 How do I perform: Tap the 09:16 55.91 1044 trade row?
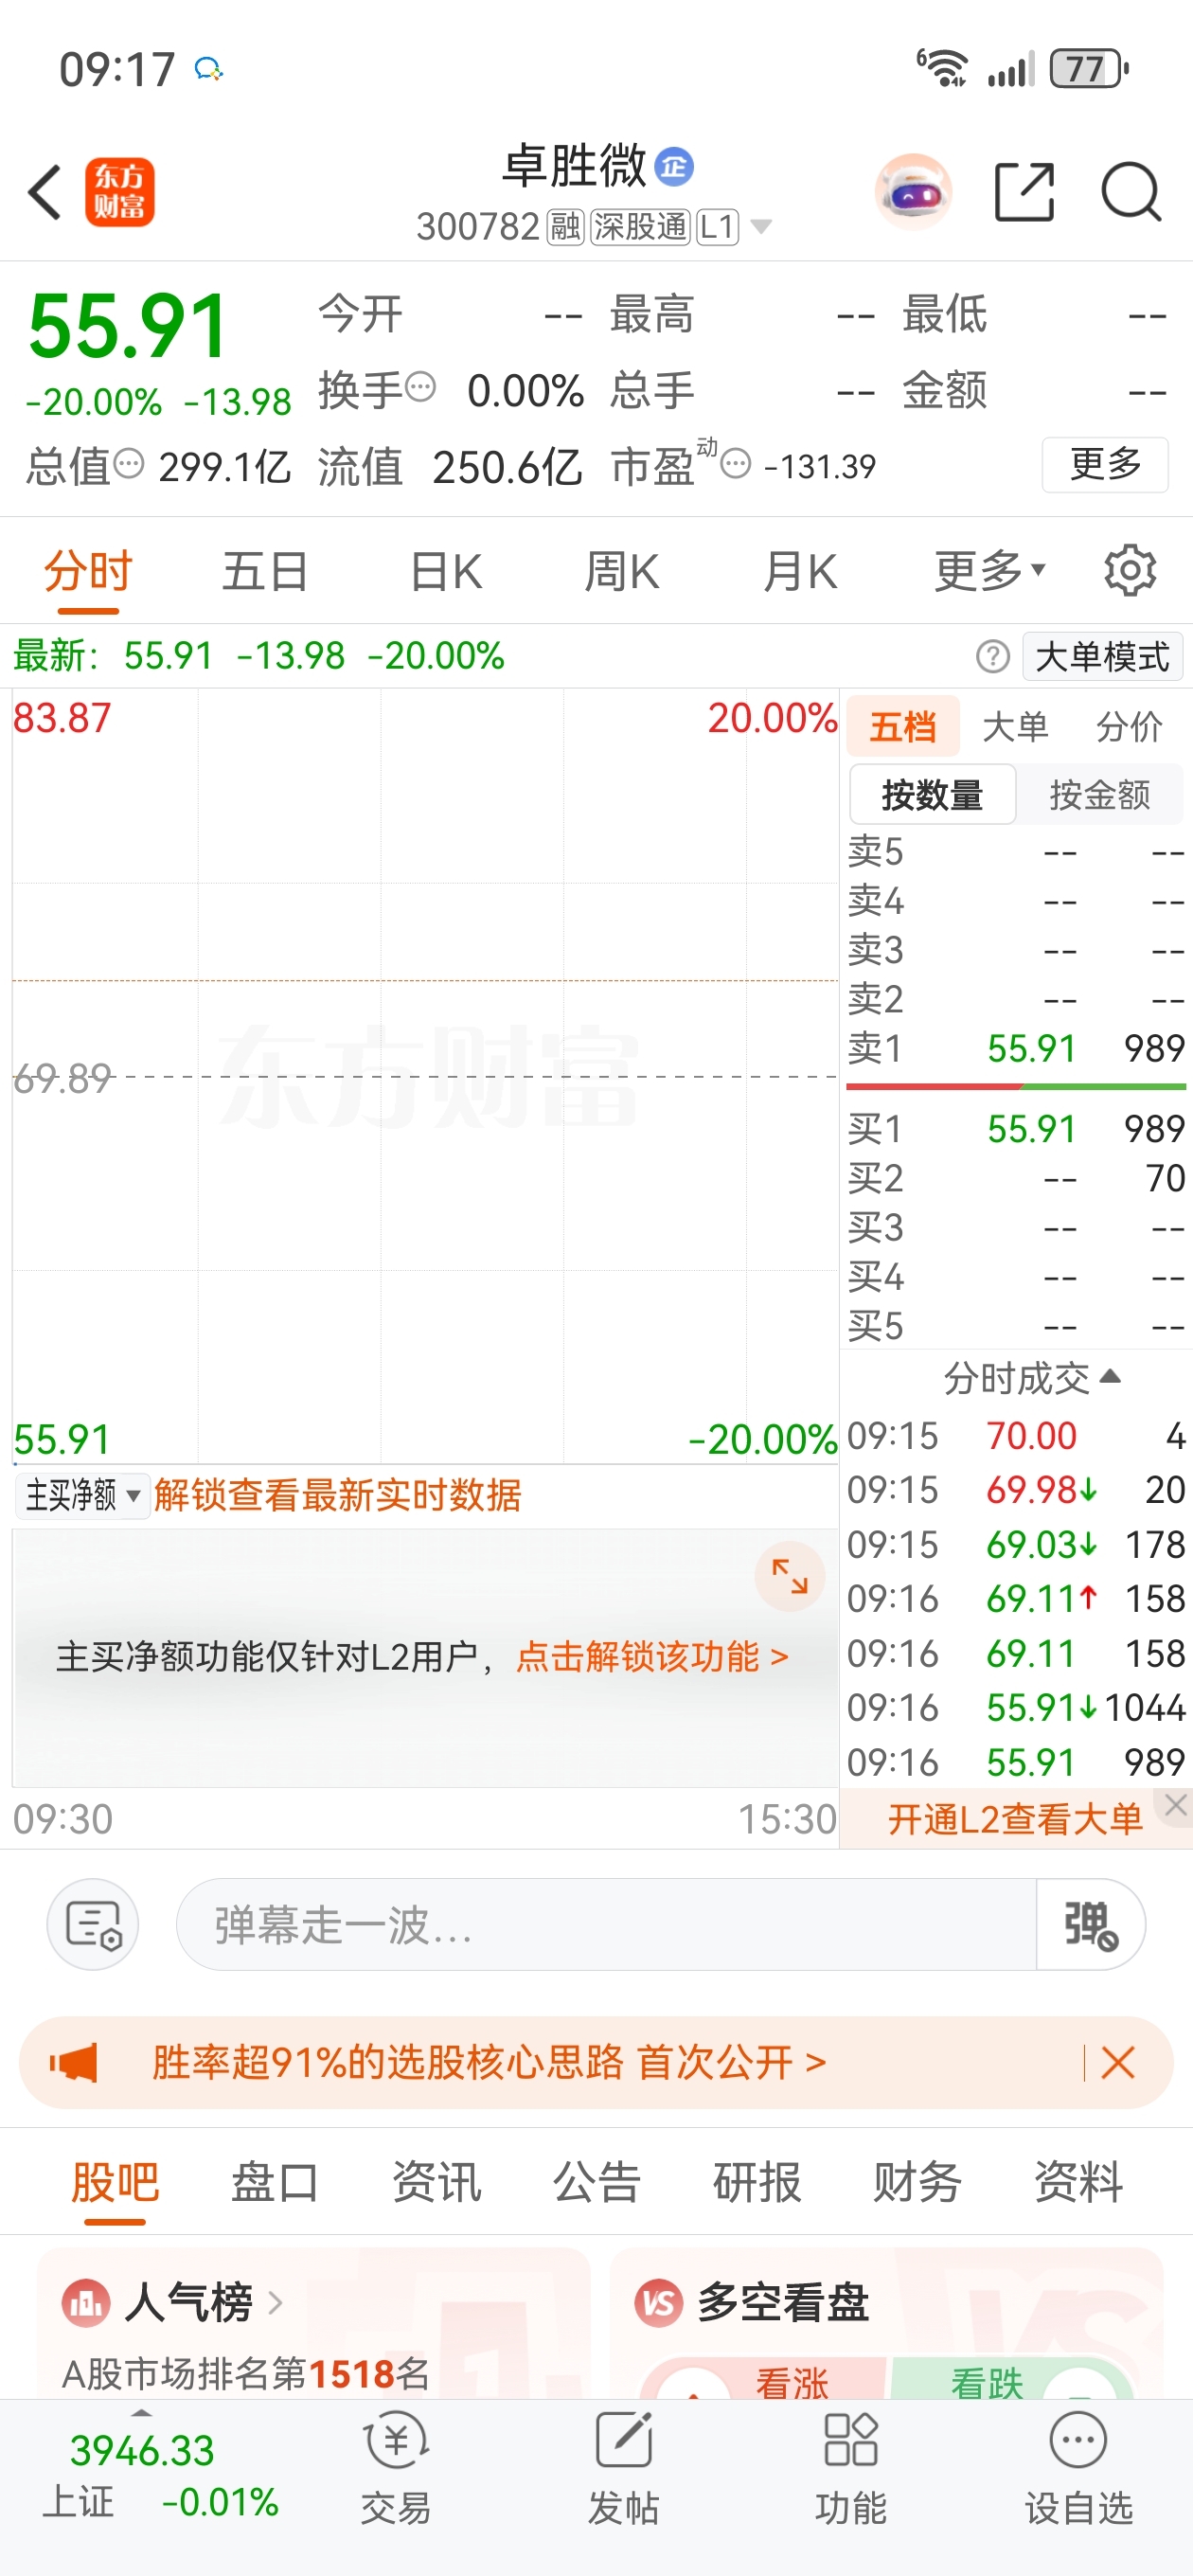1016,1707
